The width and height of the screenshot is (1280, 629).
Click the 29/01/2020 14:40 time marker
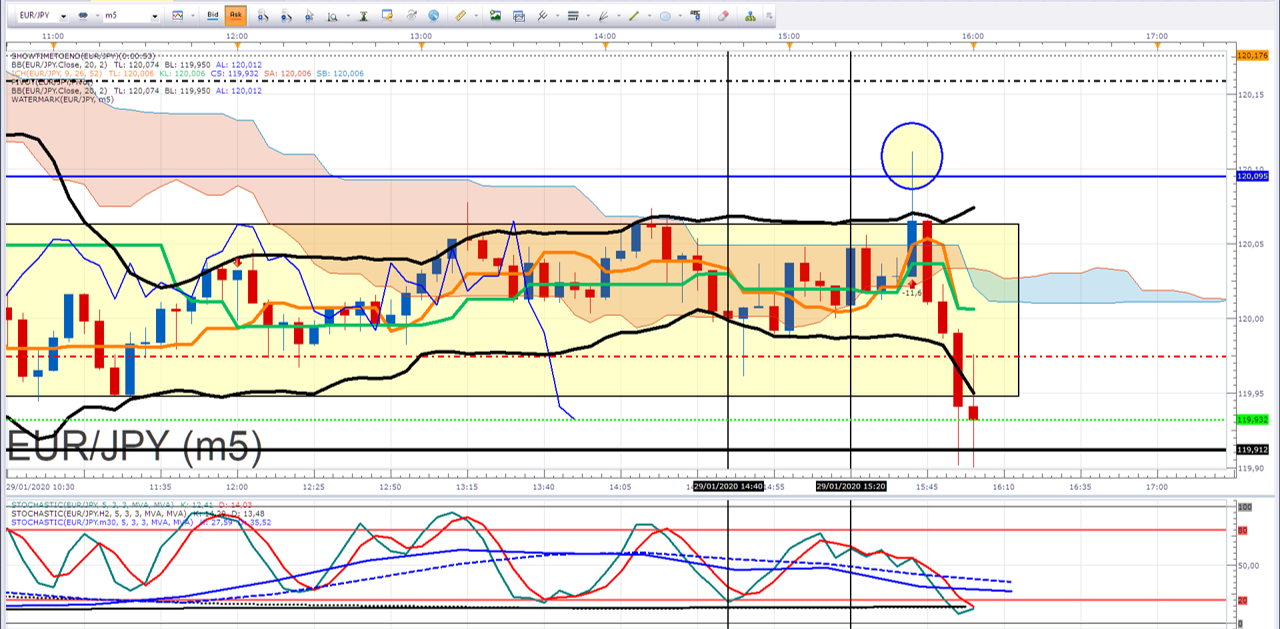point(729,486)
